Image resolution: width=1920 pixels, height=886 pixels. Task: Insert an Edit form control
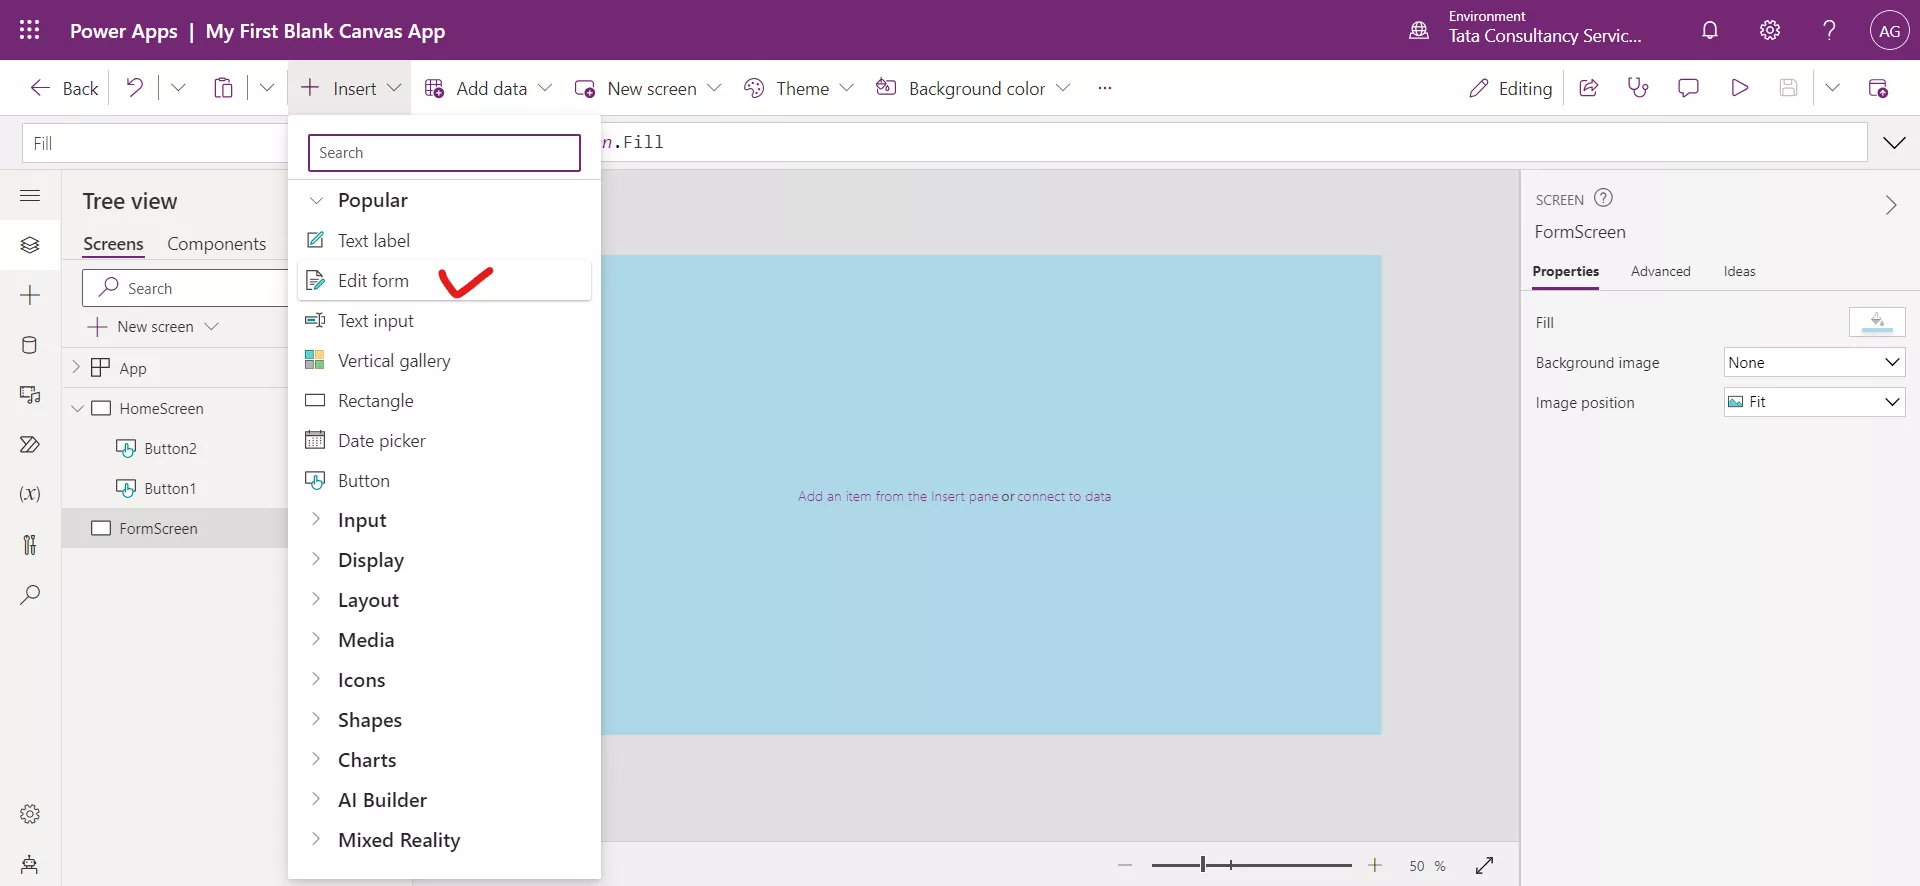(x=444, y=280)
